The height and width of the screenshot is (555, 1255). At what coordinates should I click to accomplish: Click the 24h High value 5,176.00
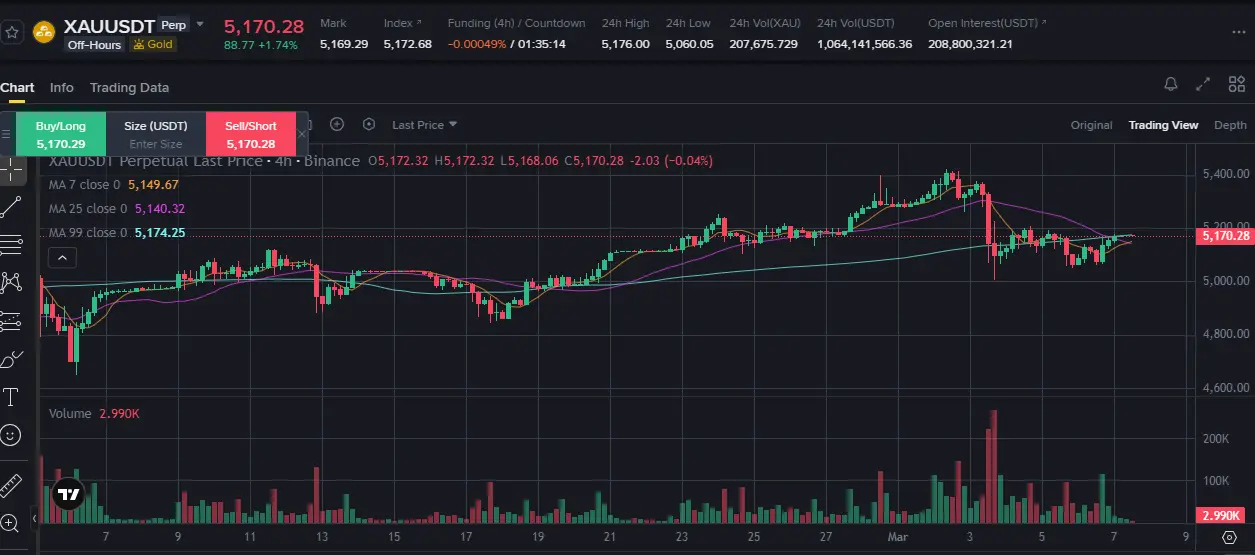click(625, 44)
